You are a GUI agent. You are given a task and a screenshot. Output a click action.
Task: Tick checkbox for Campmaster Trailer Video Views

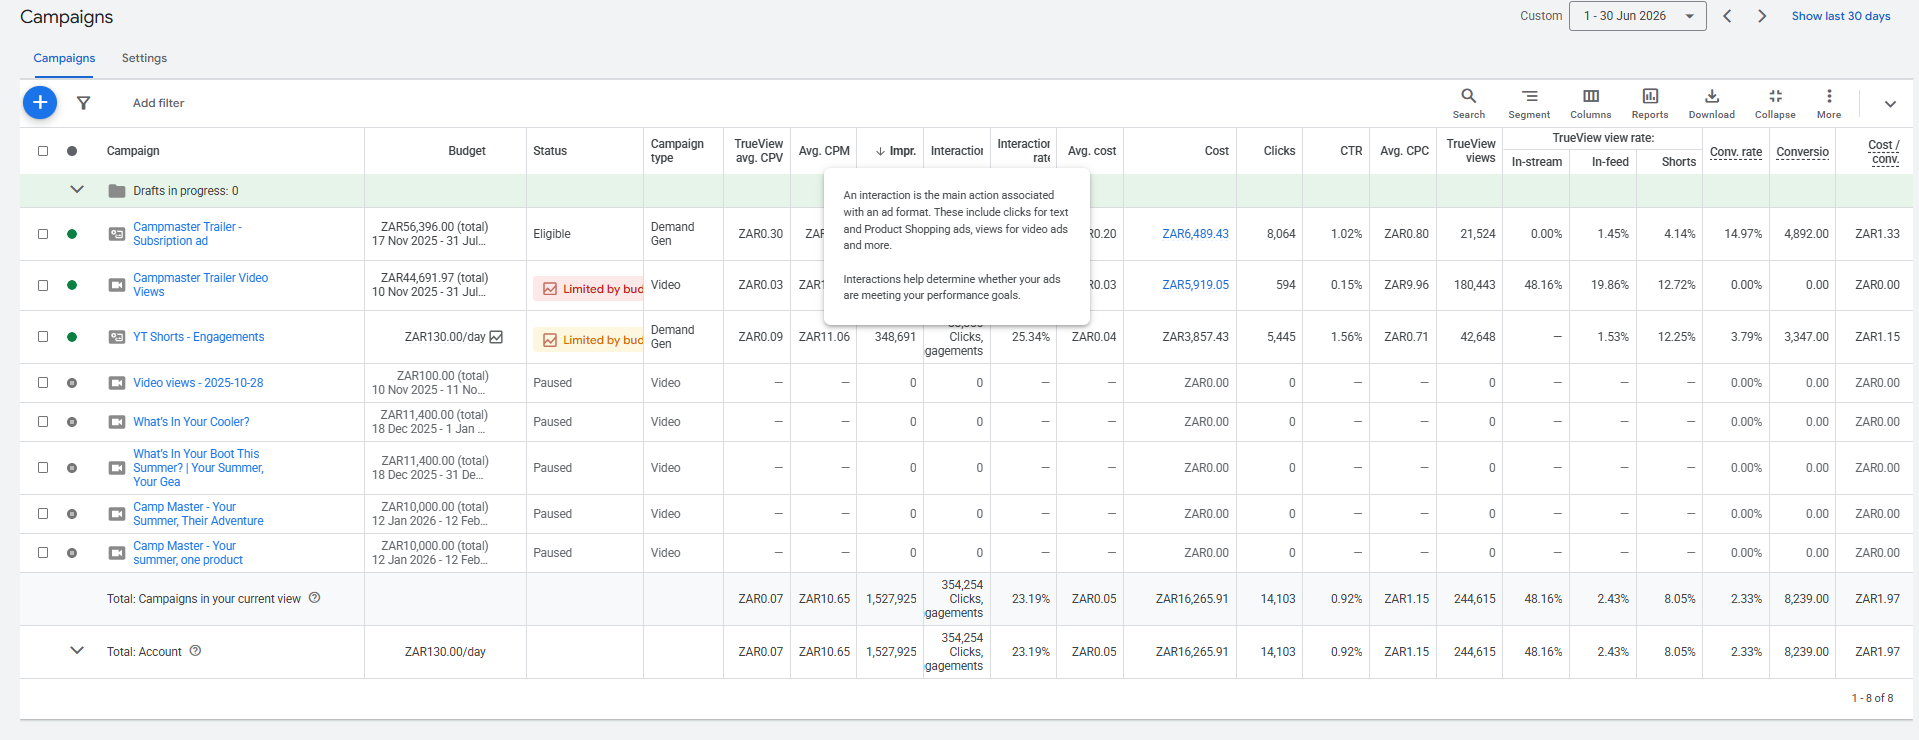(x=43, y=285)
